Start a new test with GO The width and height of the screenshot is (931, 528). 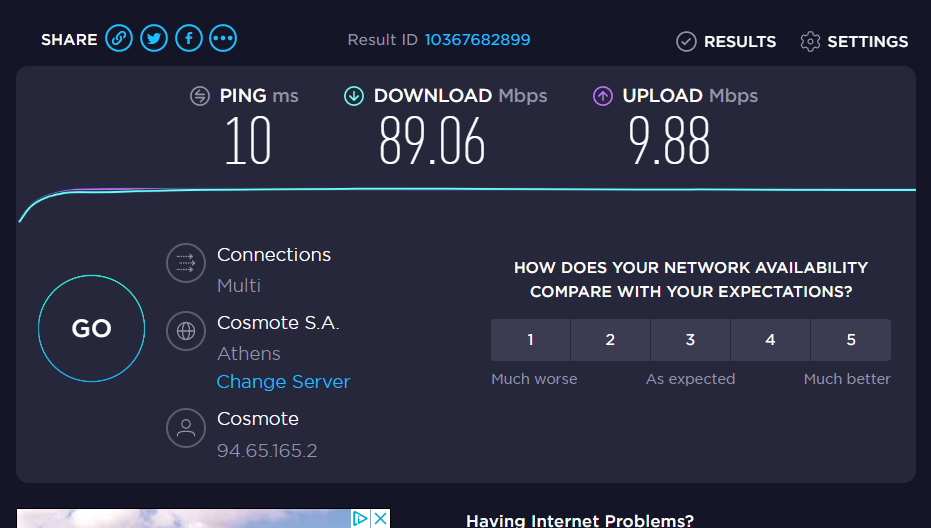(91, 328)
